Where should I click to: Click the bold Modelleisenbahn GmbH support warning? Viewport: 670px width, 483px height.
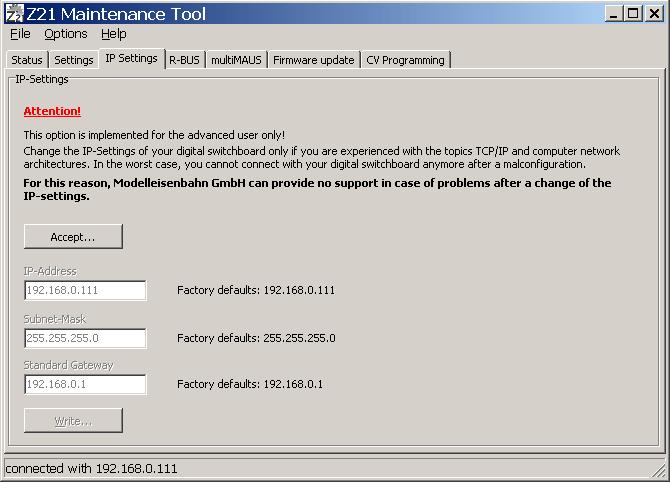(x=317, y=189)
